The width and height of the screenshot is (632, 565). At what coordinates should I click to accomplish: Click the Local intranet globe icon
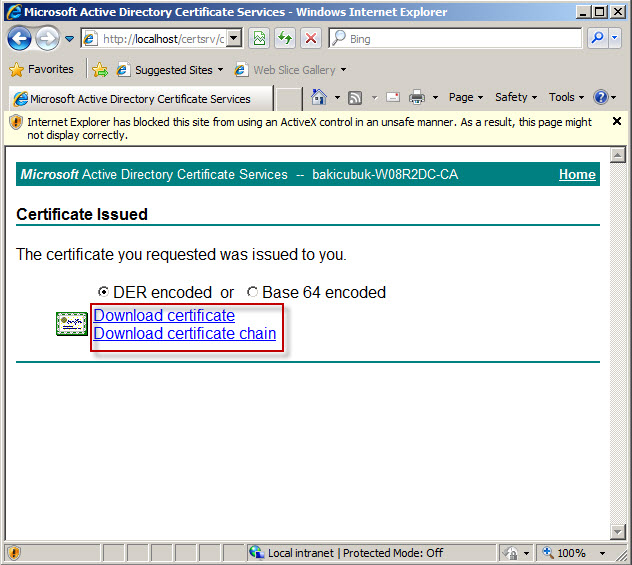point(256,553)
